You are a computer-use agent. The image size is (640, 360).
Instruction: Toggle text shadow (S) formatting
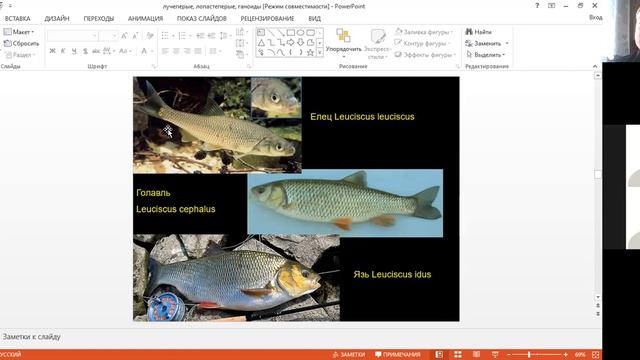(x=85, y=51)
